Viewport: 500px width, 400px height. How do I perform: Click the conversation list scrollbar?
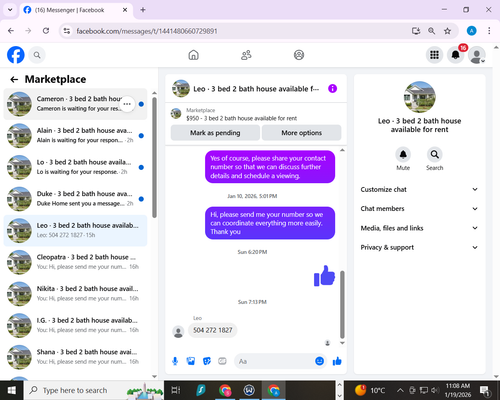(x=154, y=157)
